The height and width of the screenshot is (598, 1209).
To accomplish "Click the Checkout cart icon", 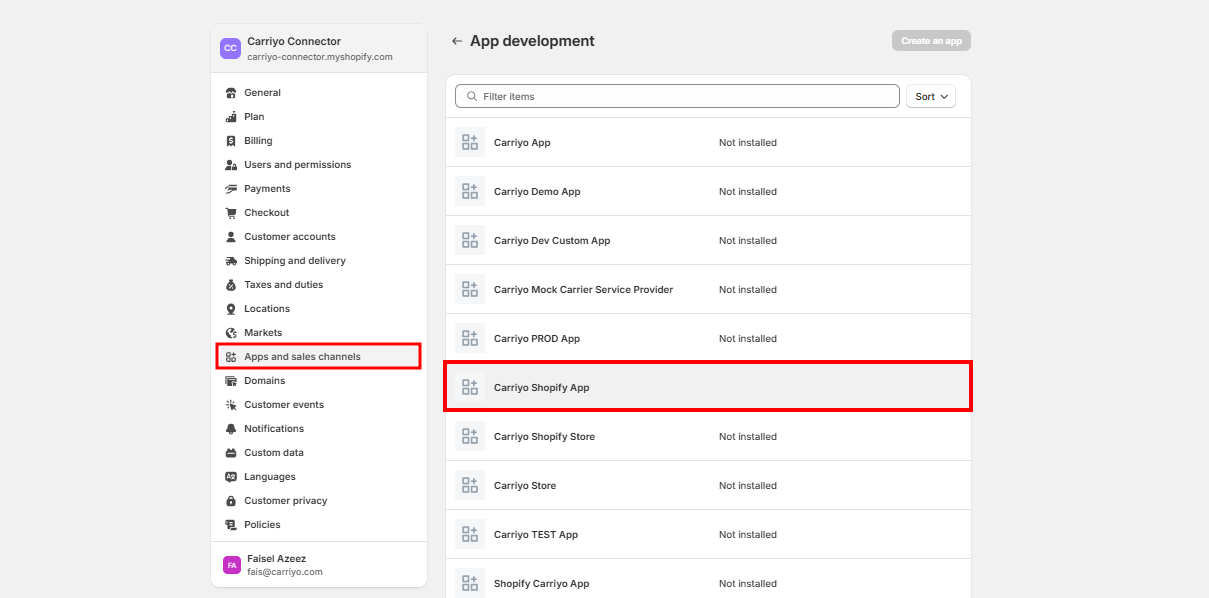I will coord(231,213).
